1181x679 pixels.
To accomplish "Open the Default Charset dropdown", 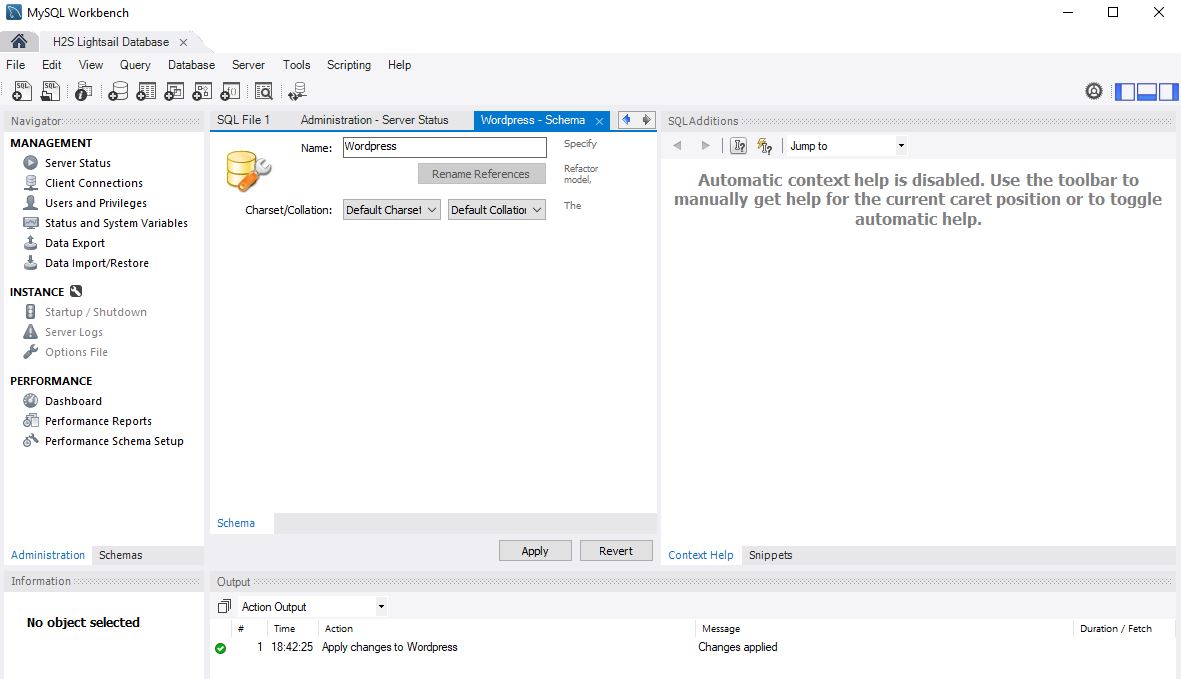I will click(392, 210).
